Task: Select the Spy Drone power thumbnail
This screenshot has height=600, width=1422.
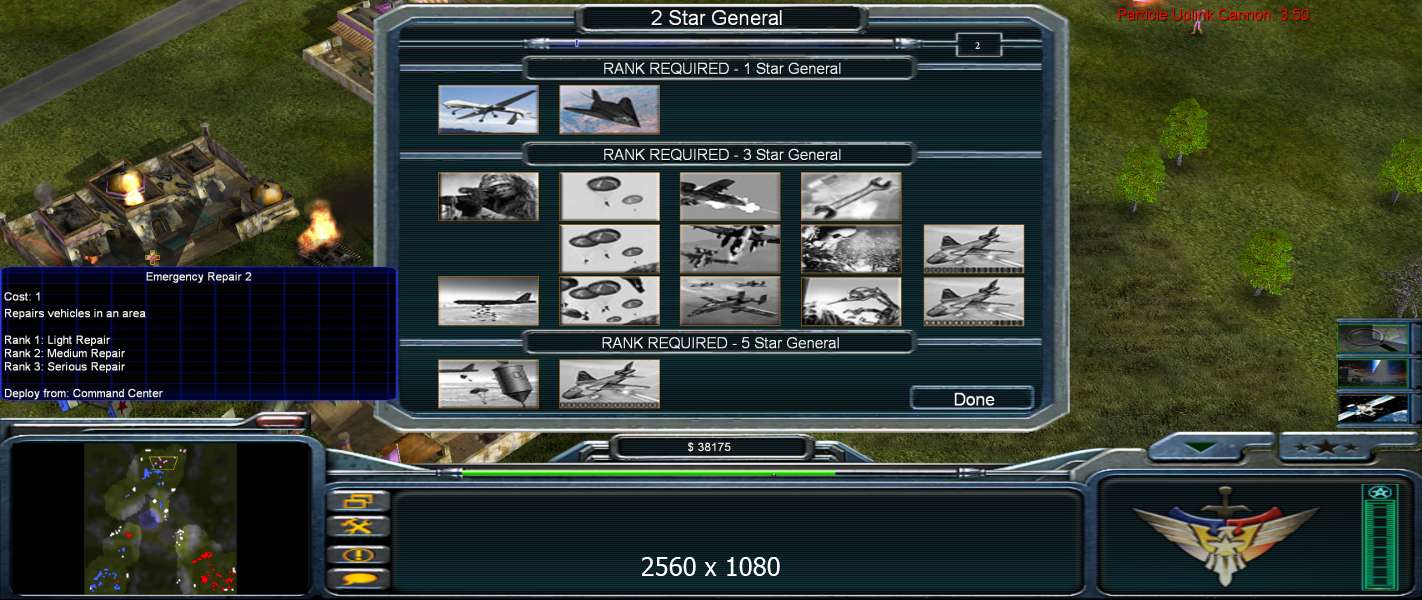Action: (488, 110)
